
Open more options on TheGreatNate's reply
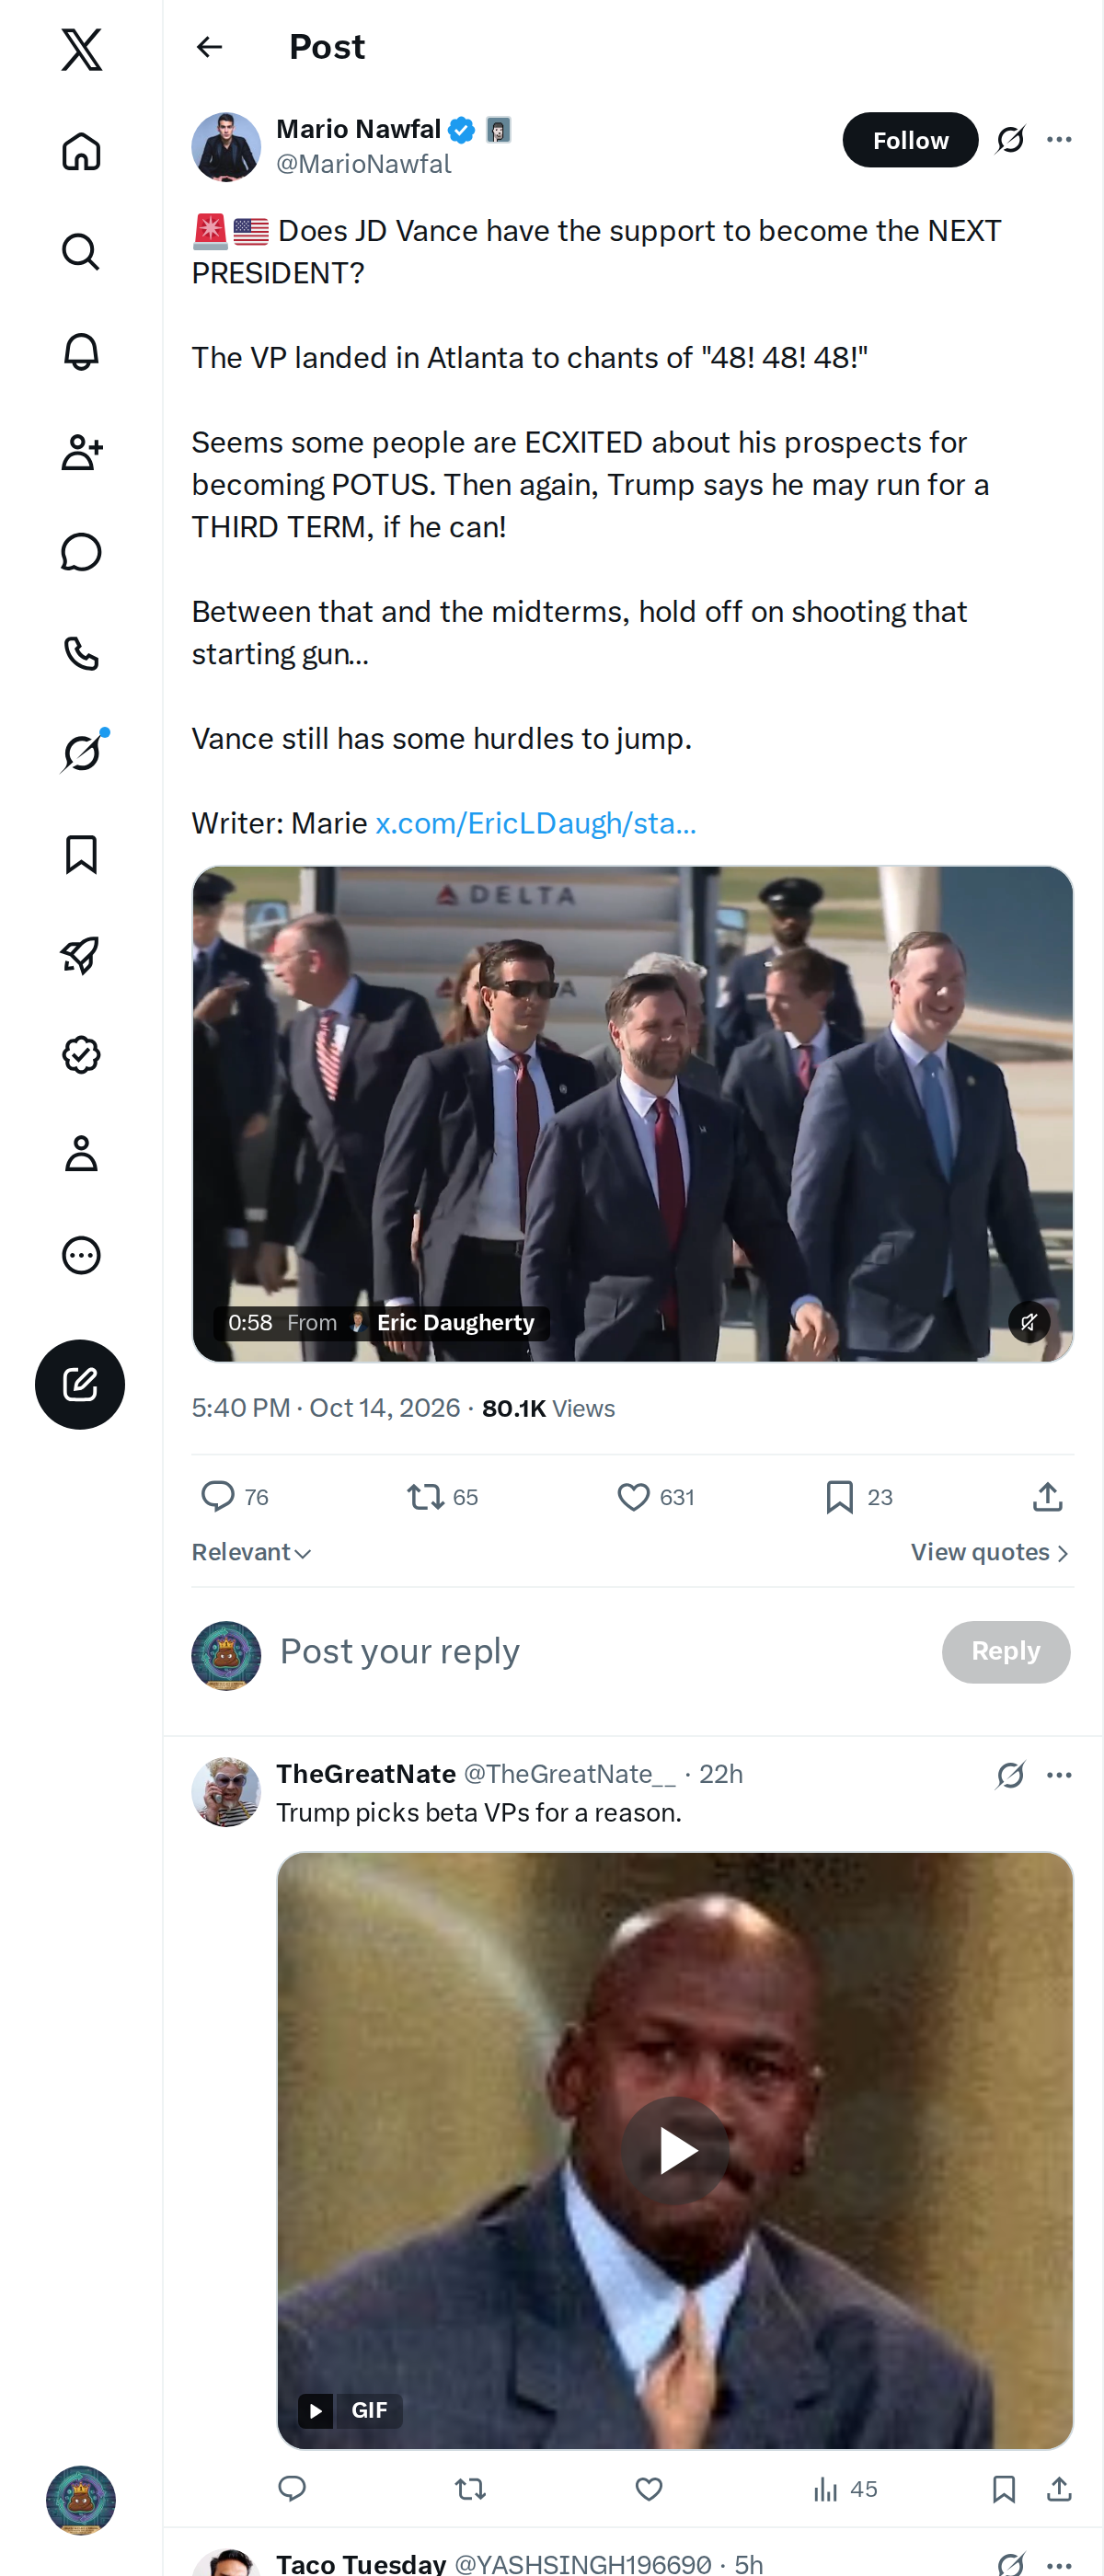1059,1775
